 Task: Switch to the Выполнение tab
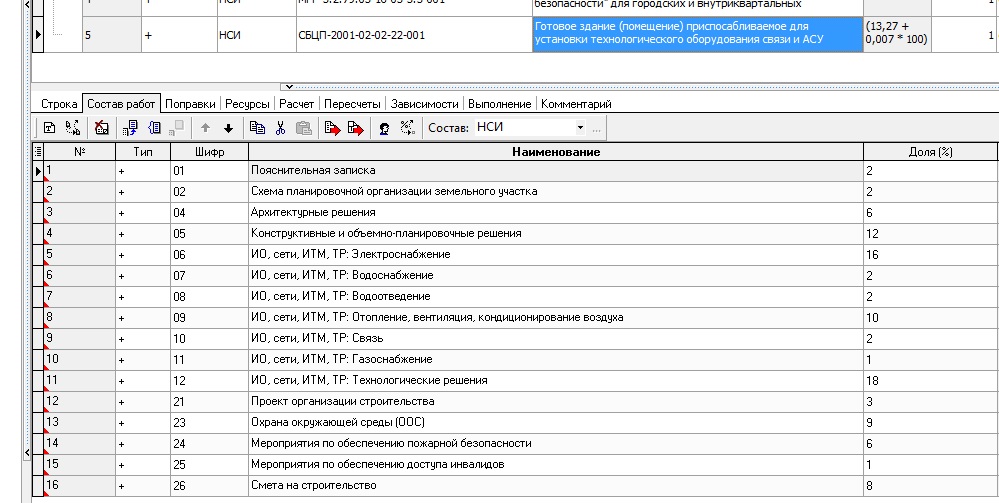[500, 104]
